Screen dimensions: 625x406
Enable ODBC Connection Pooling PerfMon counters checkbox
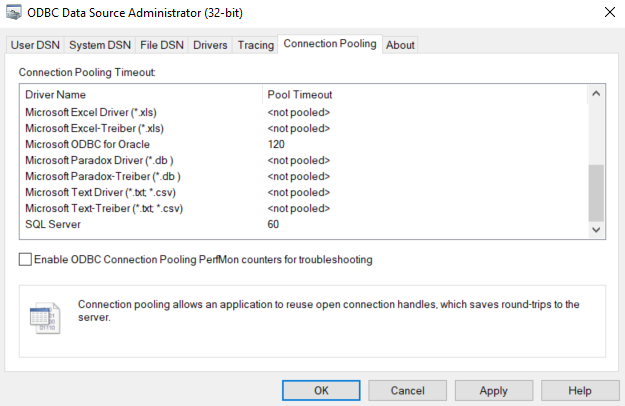26,259
